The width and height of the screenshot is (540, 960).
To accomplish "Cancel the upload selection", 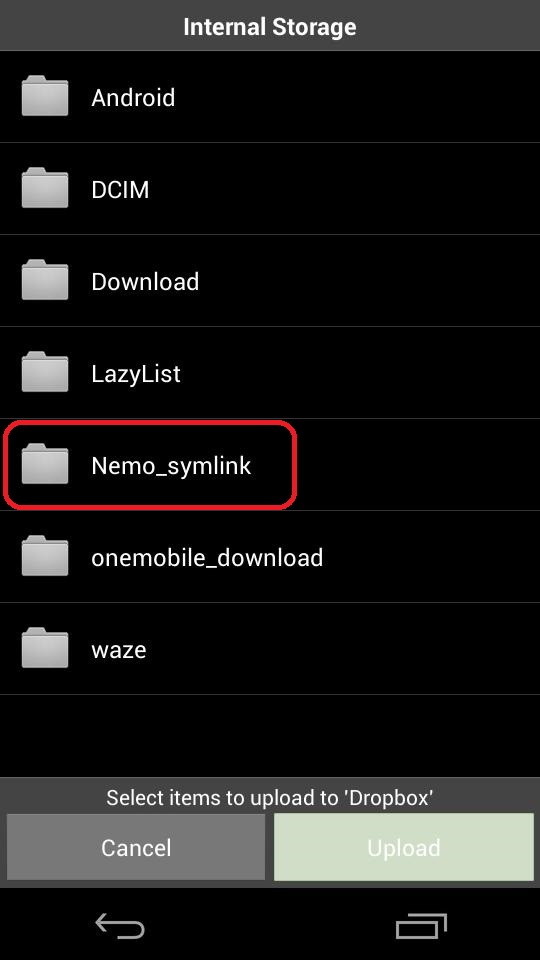I will coord(136,847).
